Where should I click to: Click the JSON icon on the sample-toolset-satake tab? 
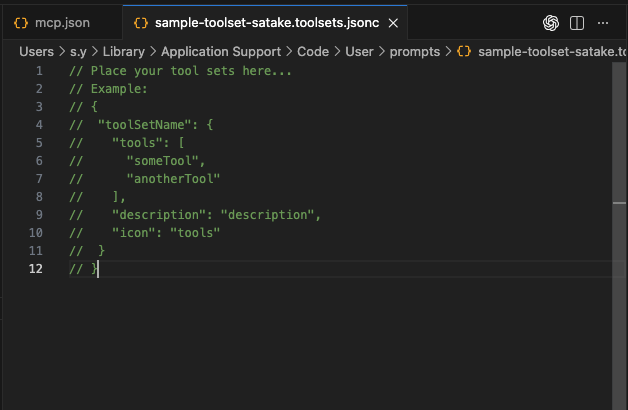click(x=141, y=22)
